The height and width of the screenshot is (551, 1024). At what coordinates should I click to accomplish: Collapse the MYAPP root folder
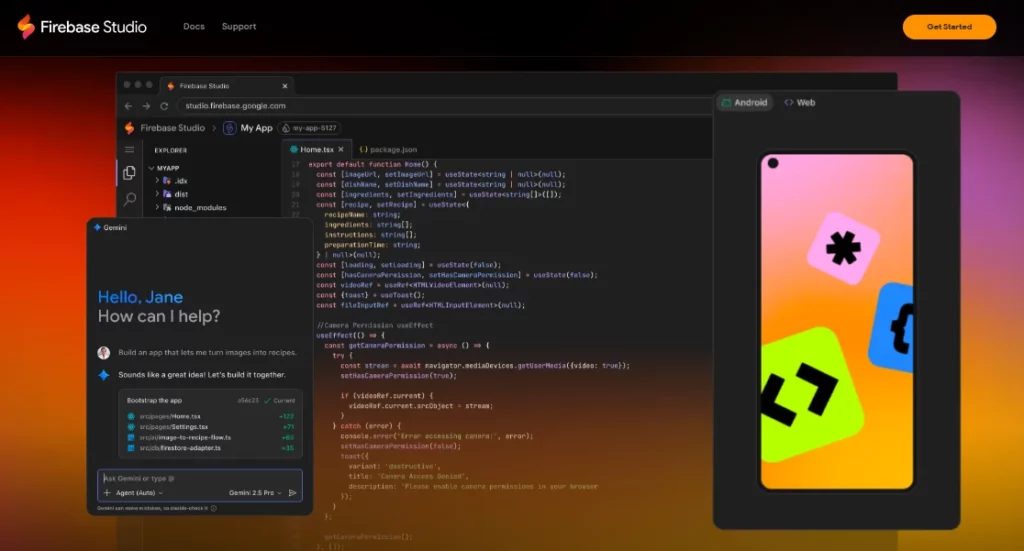[164, 168]
